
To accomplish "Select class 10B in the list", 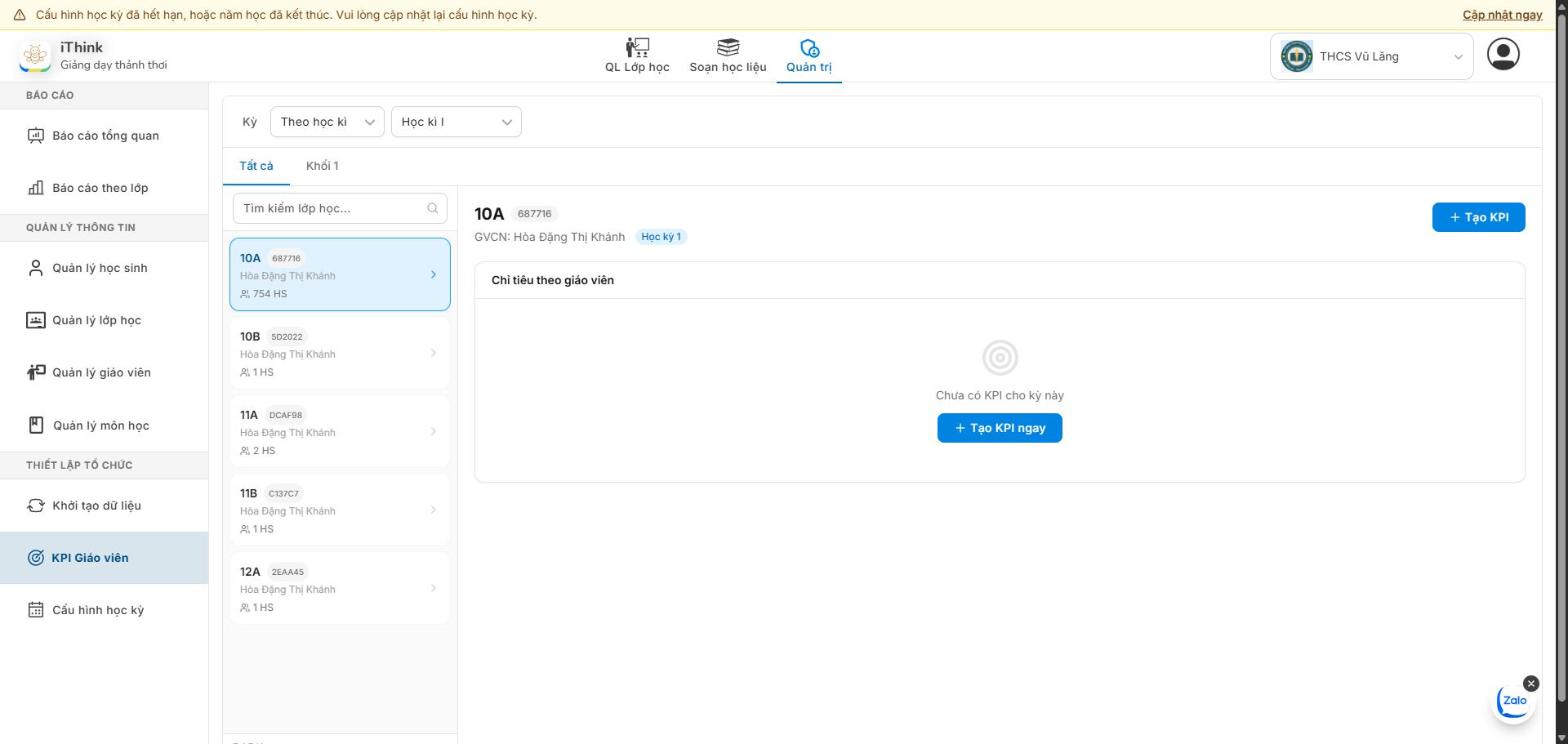I will tap(340, 353).
